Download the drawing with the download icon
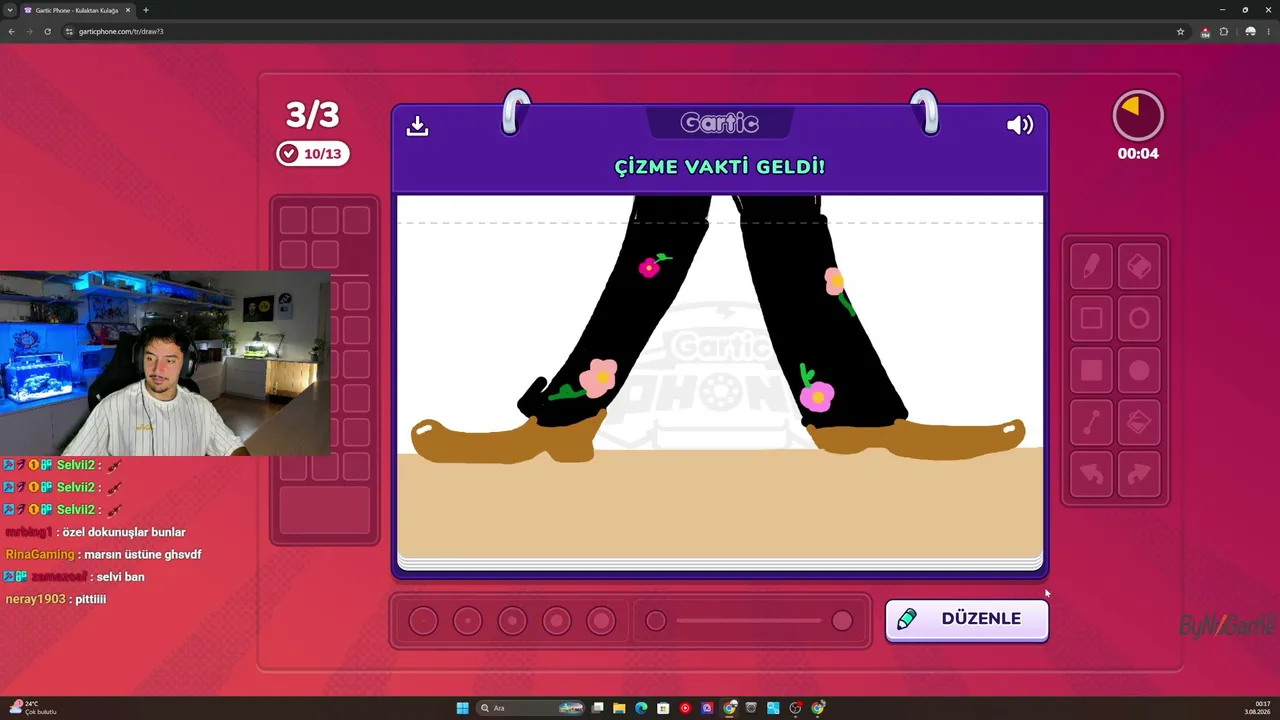Image resolution: width=1280 pixels, height=720 pixels. point(418,125)
